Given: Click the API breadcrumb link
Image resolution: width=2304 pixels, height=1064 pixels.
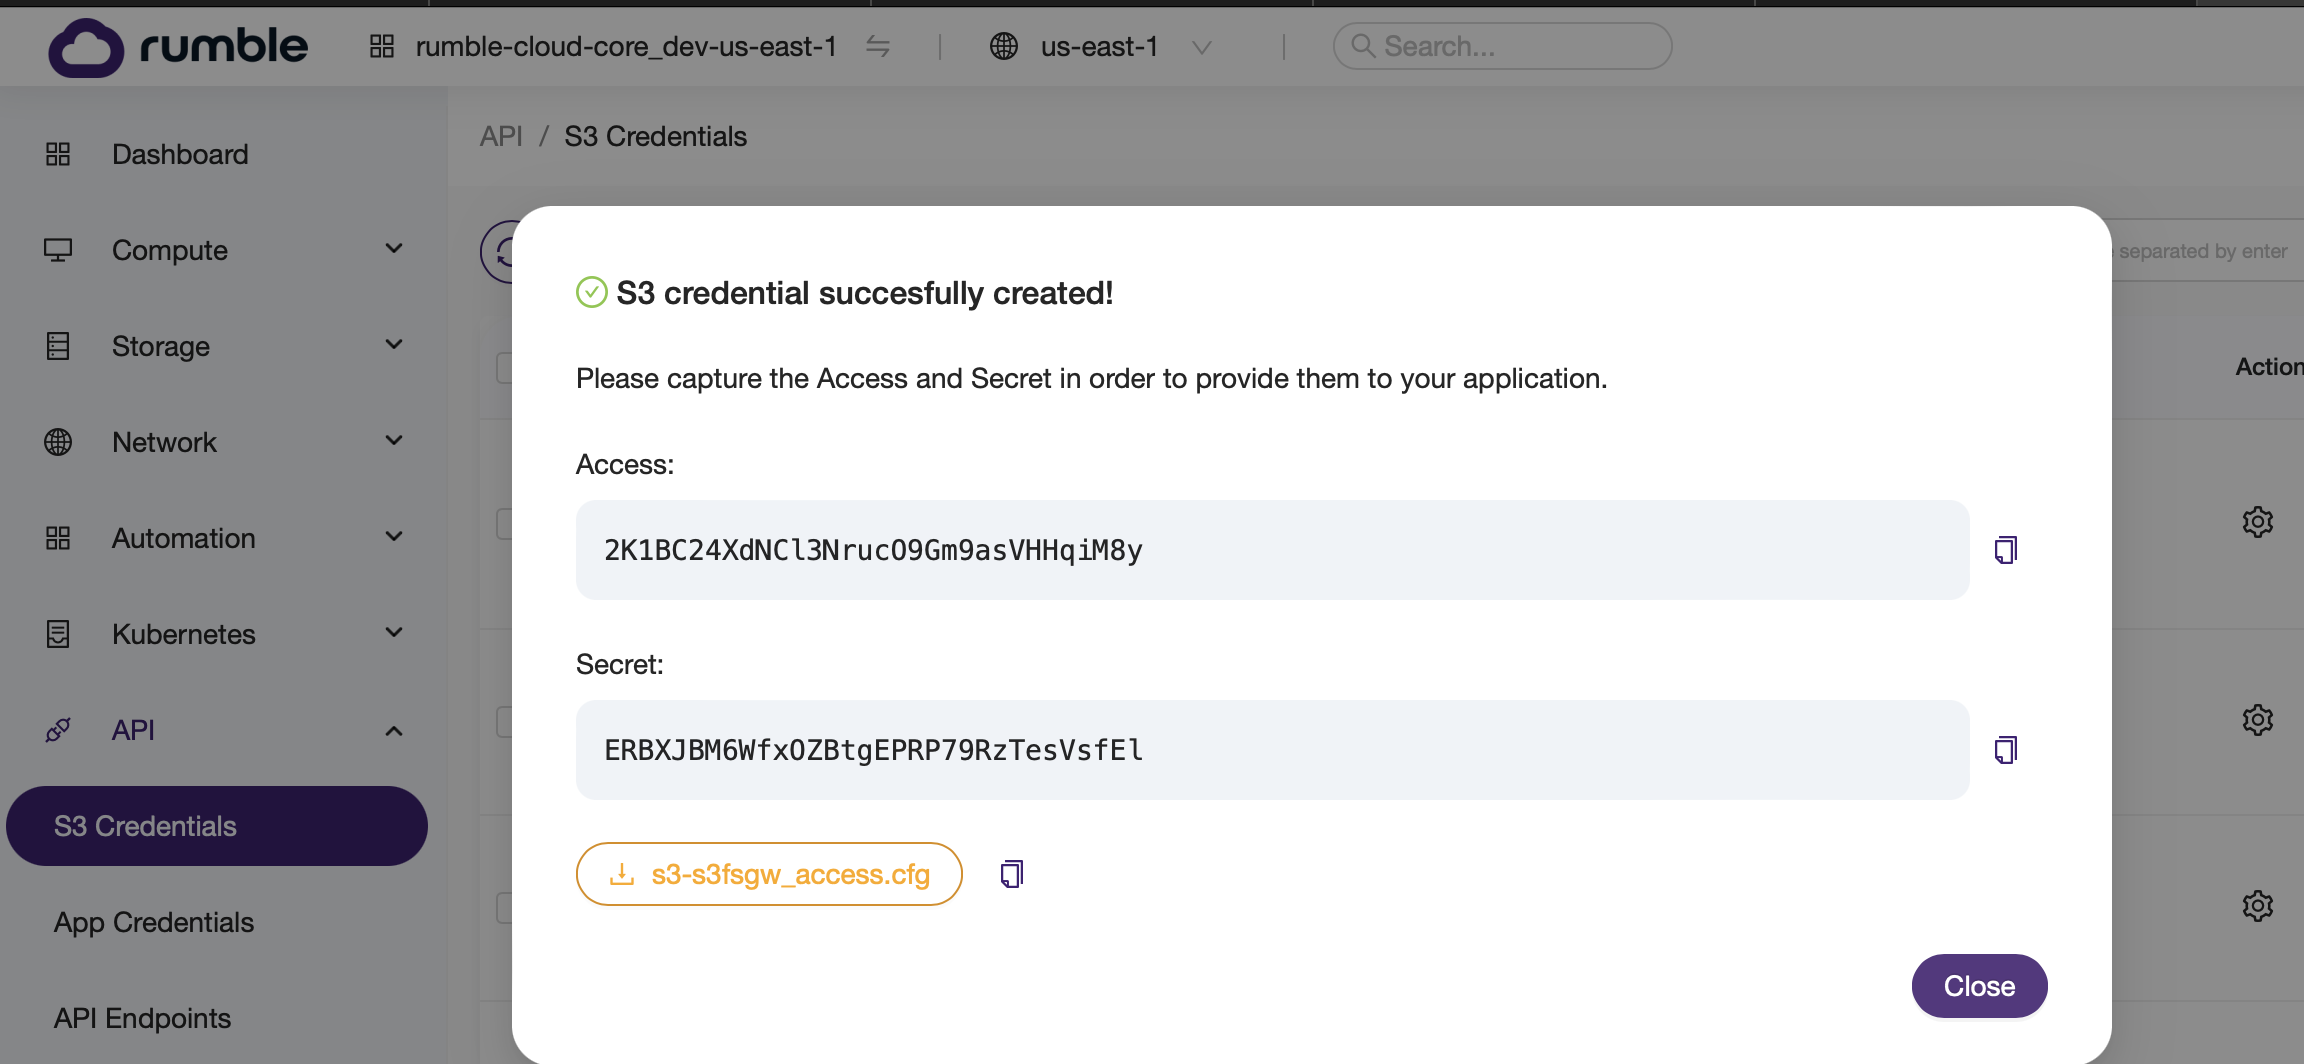Looking at the screenshot, I should (x=501, y=136).
